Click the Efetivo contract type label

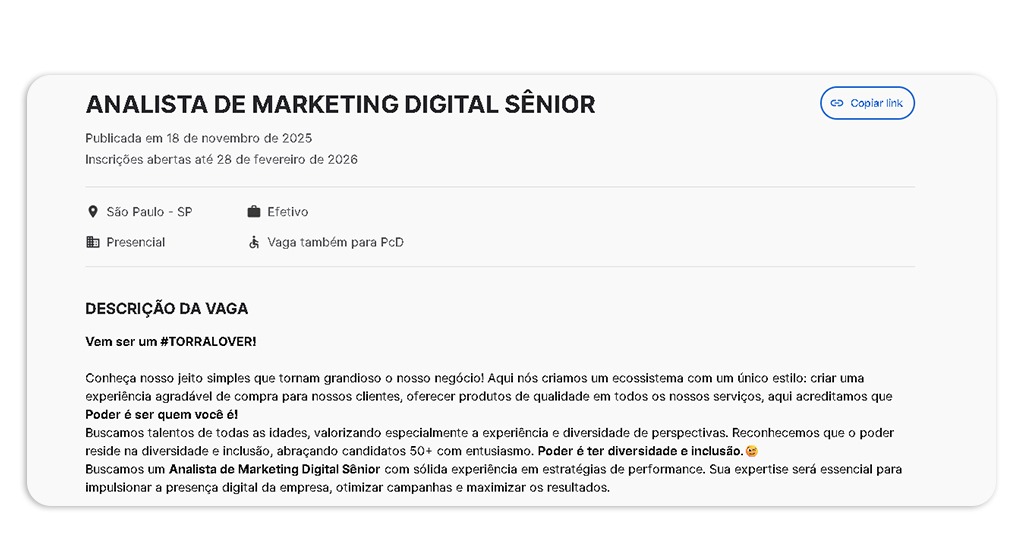[x=288, y=212]
